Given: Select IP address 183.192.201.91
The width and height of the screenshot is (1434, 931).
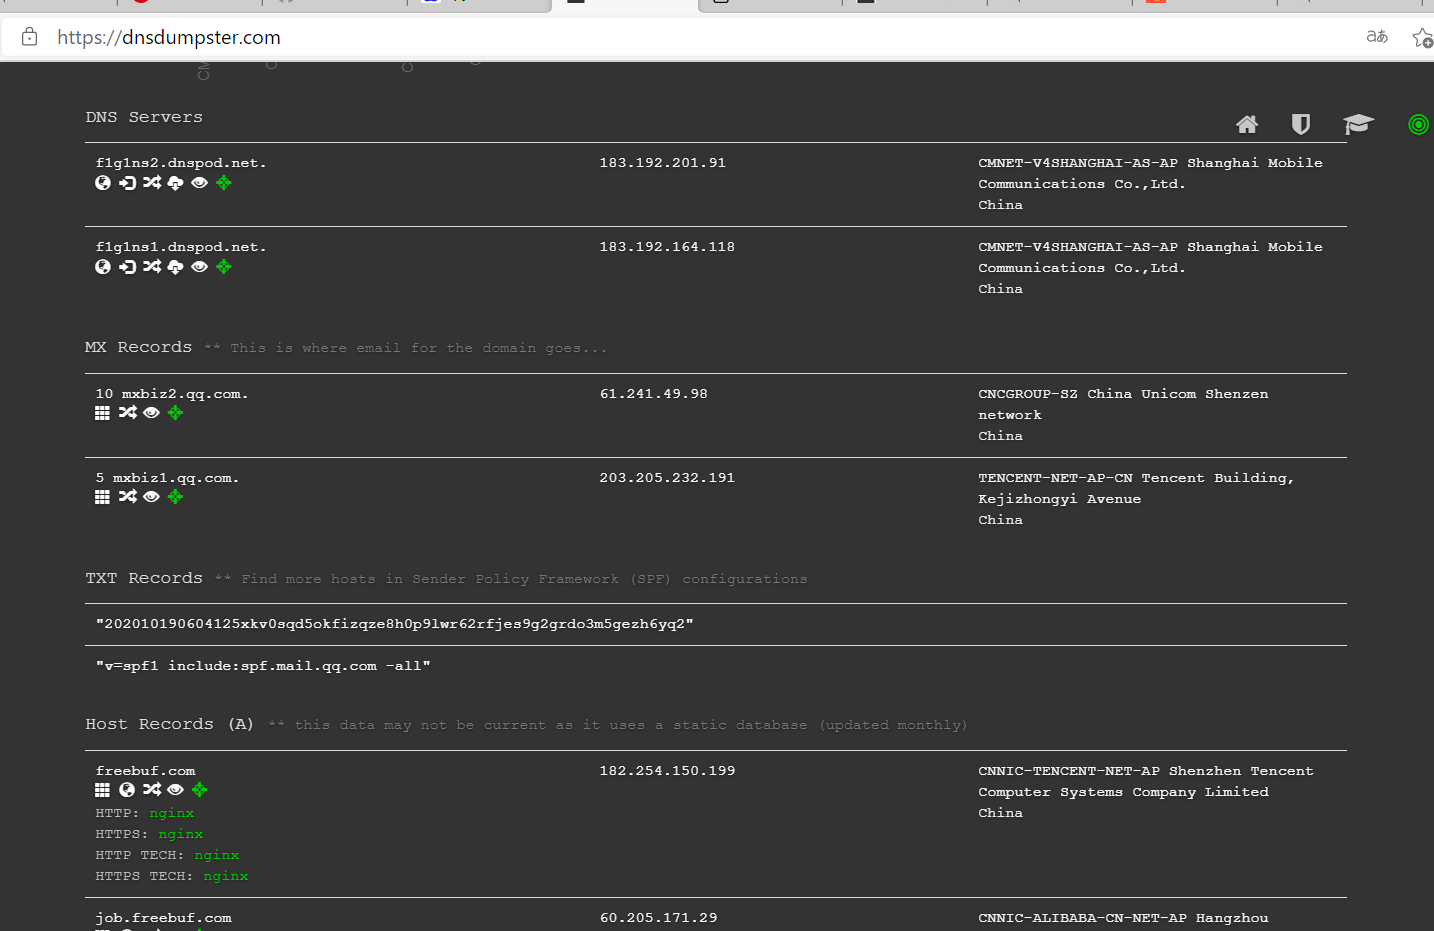Looking at the screenshot, I should tap(663, 162).
